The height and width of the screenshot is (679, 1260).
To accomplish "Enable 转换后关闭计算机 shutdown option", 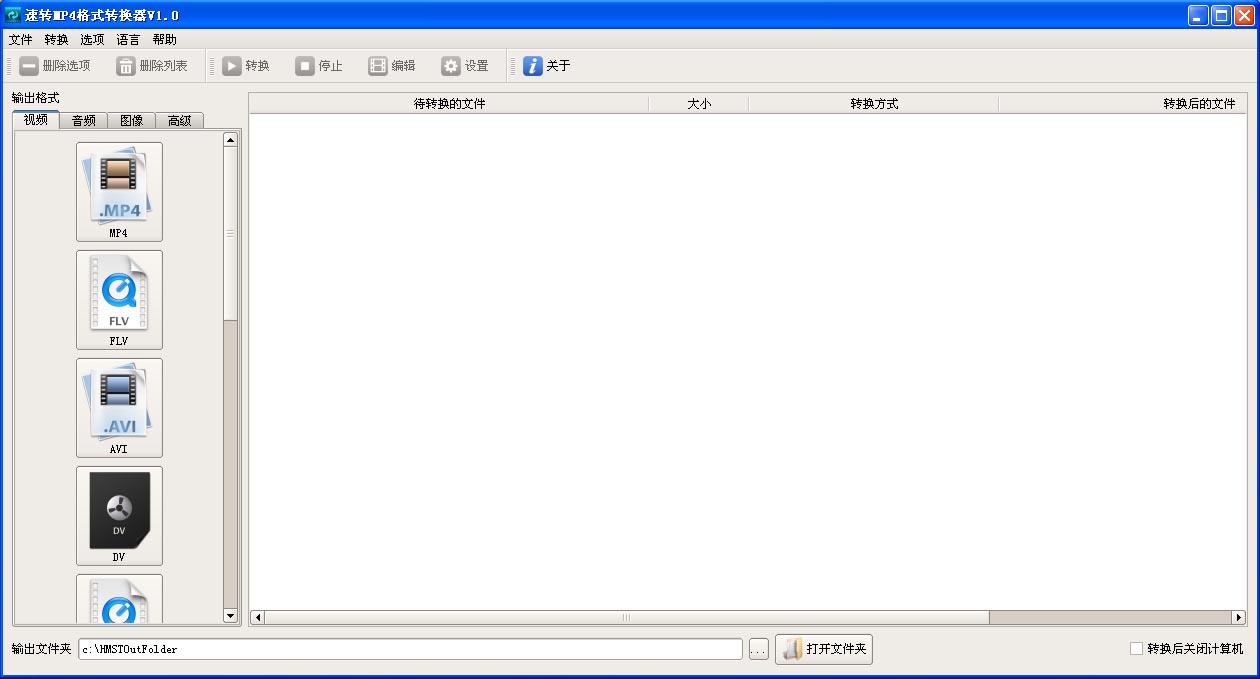I will [1138, 649].
